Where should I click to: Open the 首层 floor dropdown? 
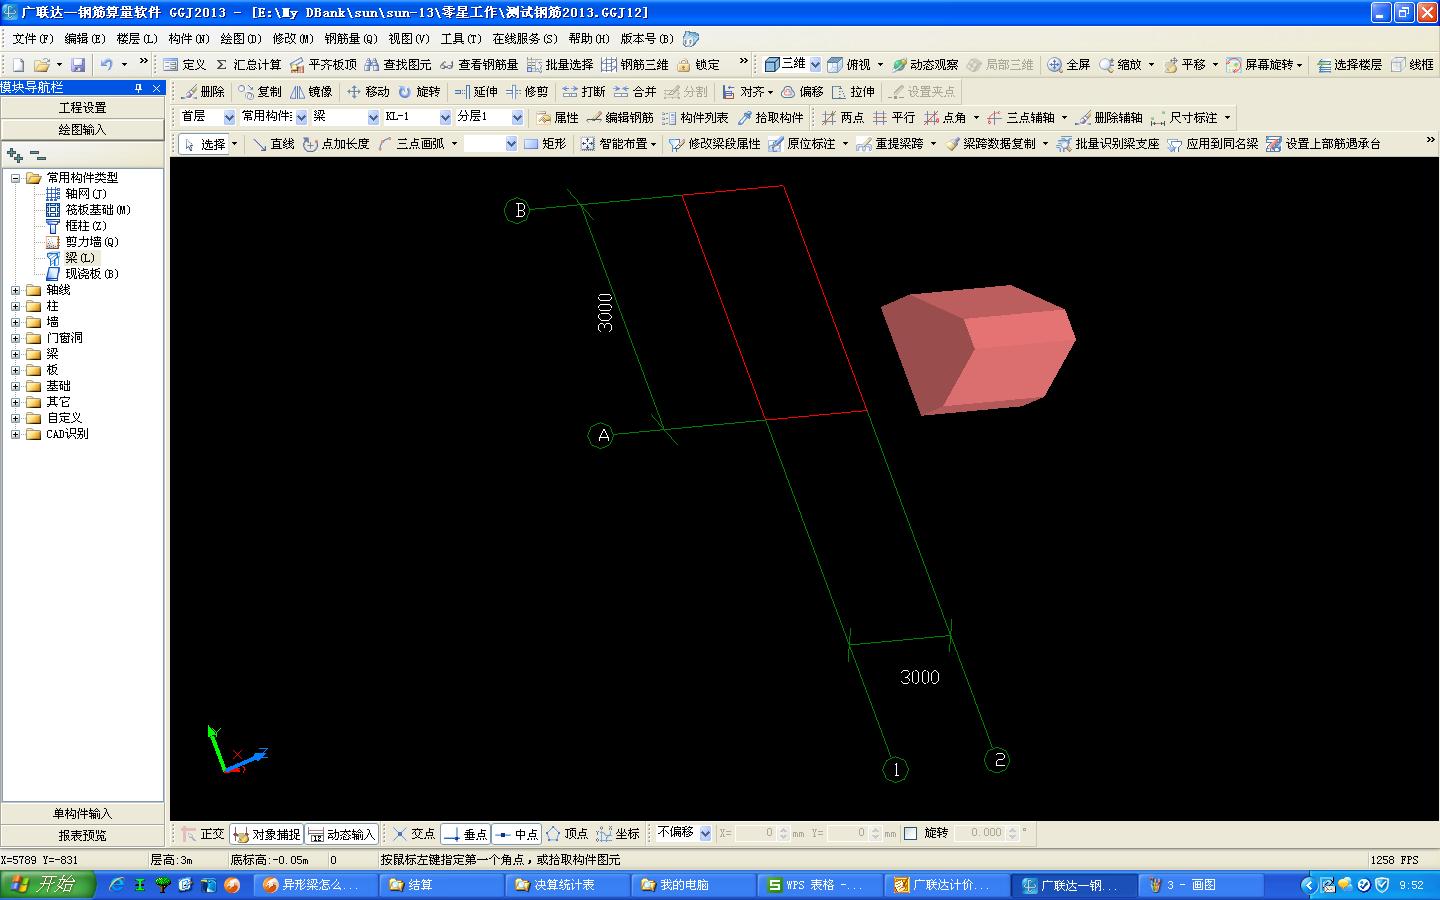pyautogui.click(x=229, y=117)
